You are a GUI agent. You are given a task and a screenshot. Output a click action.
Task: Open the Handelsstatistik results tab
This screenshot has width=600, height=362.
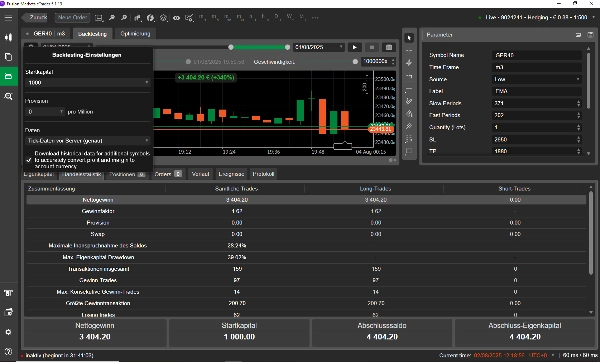(x=82, y=174)
